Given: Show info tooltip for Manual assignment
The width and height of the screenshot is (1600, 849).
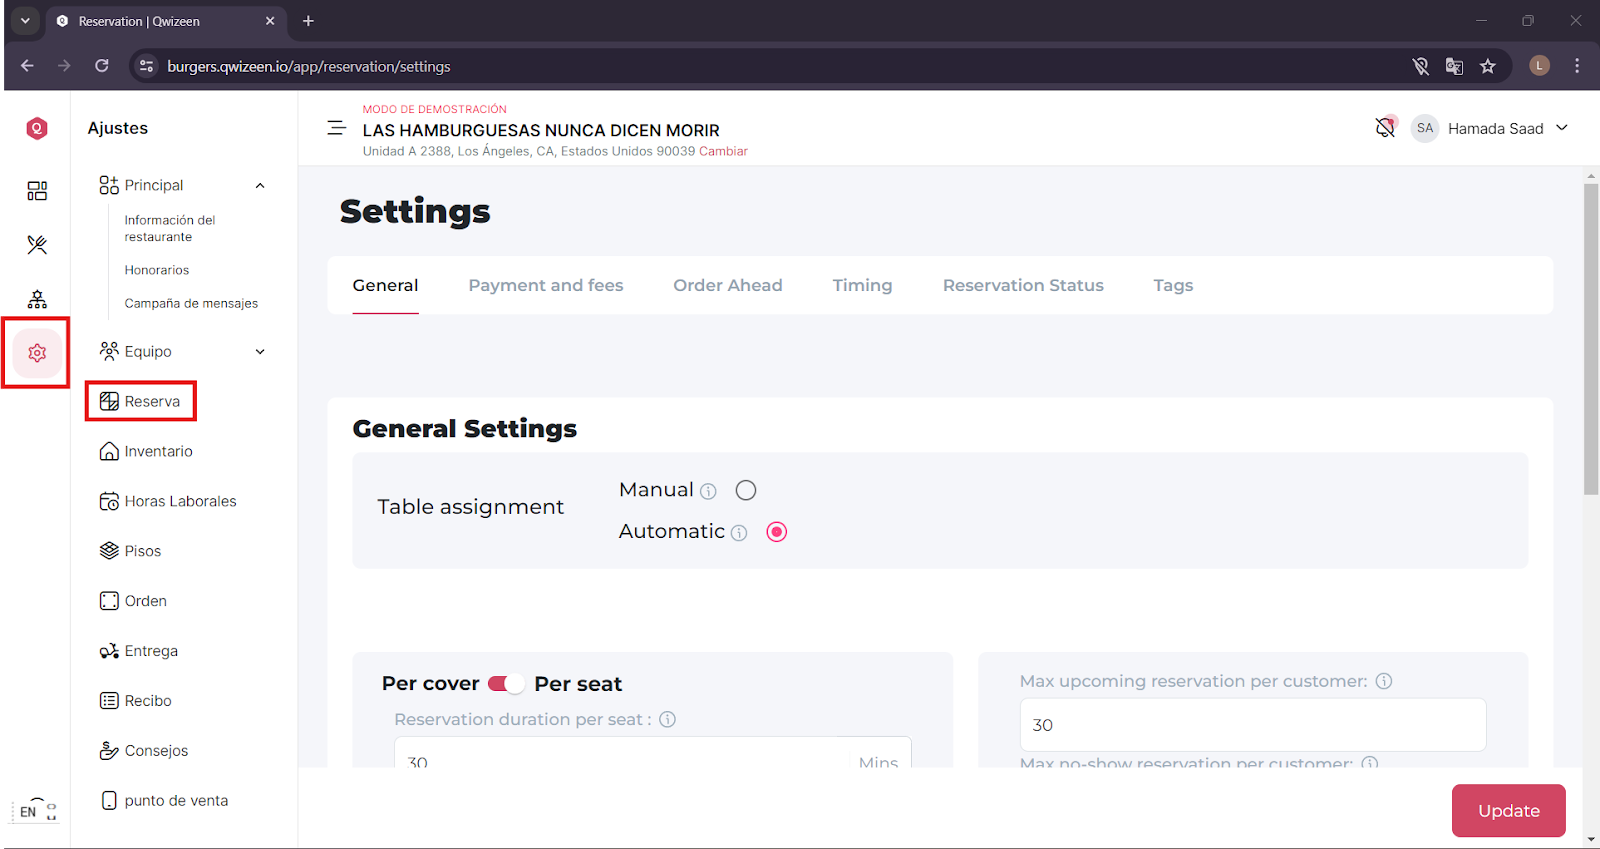Looking at the screenshot, I should pyautogui.click(x=708, y=491).
